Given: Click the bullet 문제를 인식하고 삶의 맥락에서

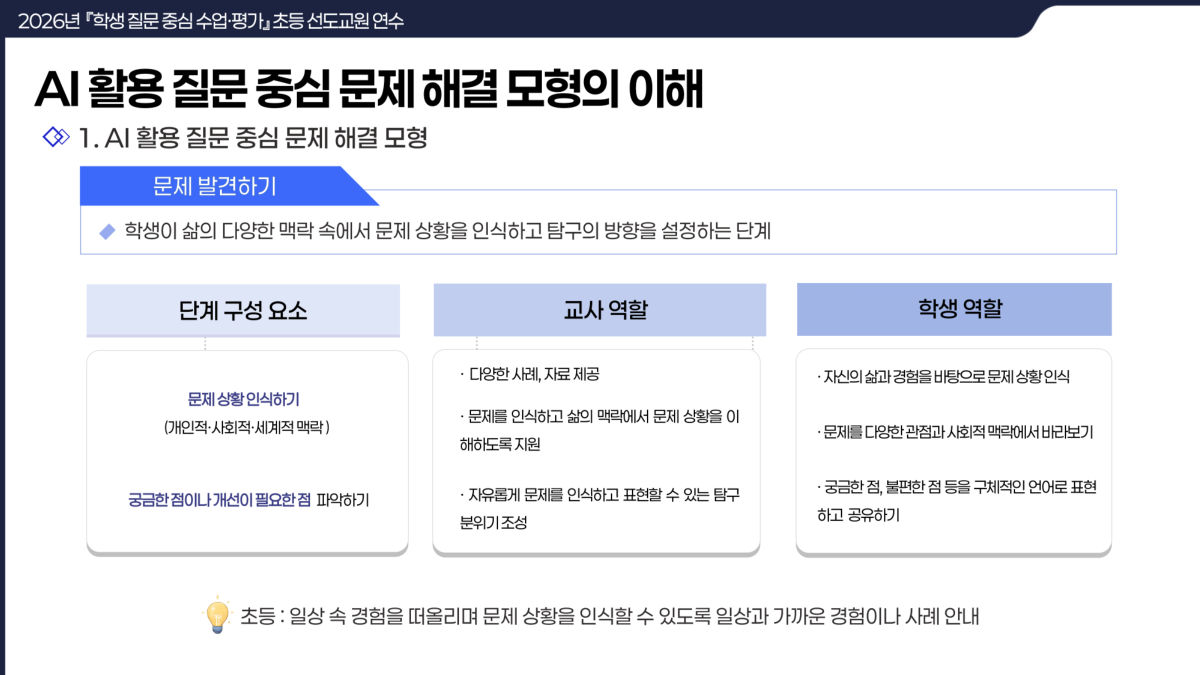Looking at the screenshot, I should pyautogui.click(x=599, y=430).
